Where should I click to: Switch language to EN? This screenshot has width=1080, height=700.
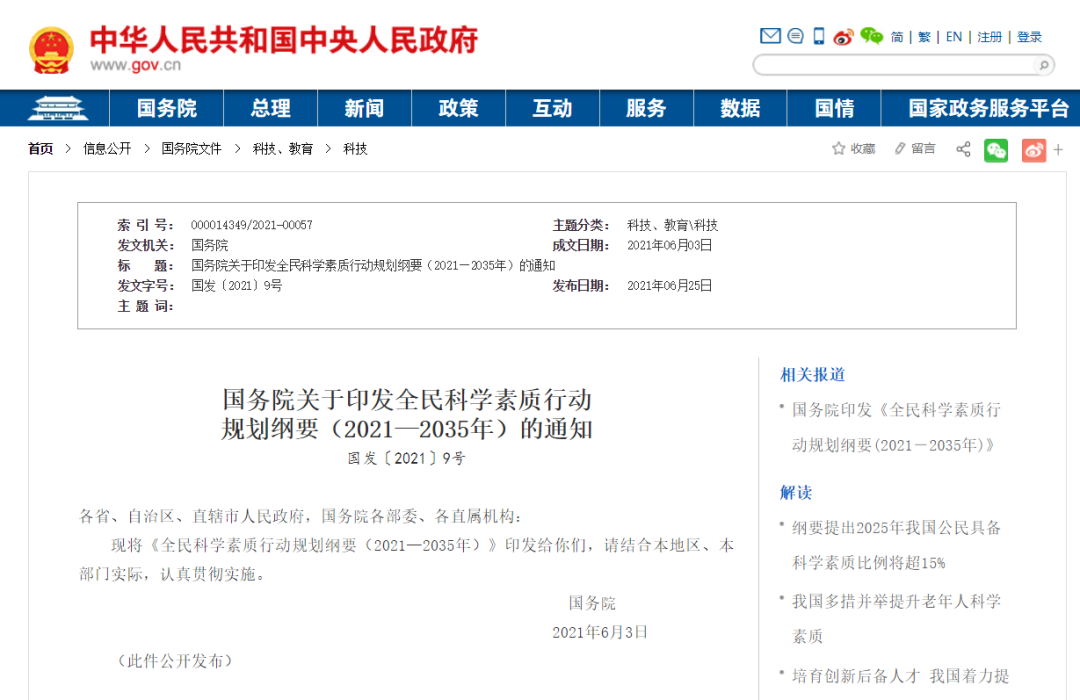[954, 37]
